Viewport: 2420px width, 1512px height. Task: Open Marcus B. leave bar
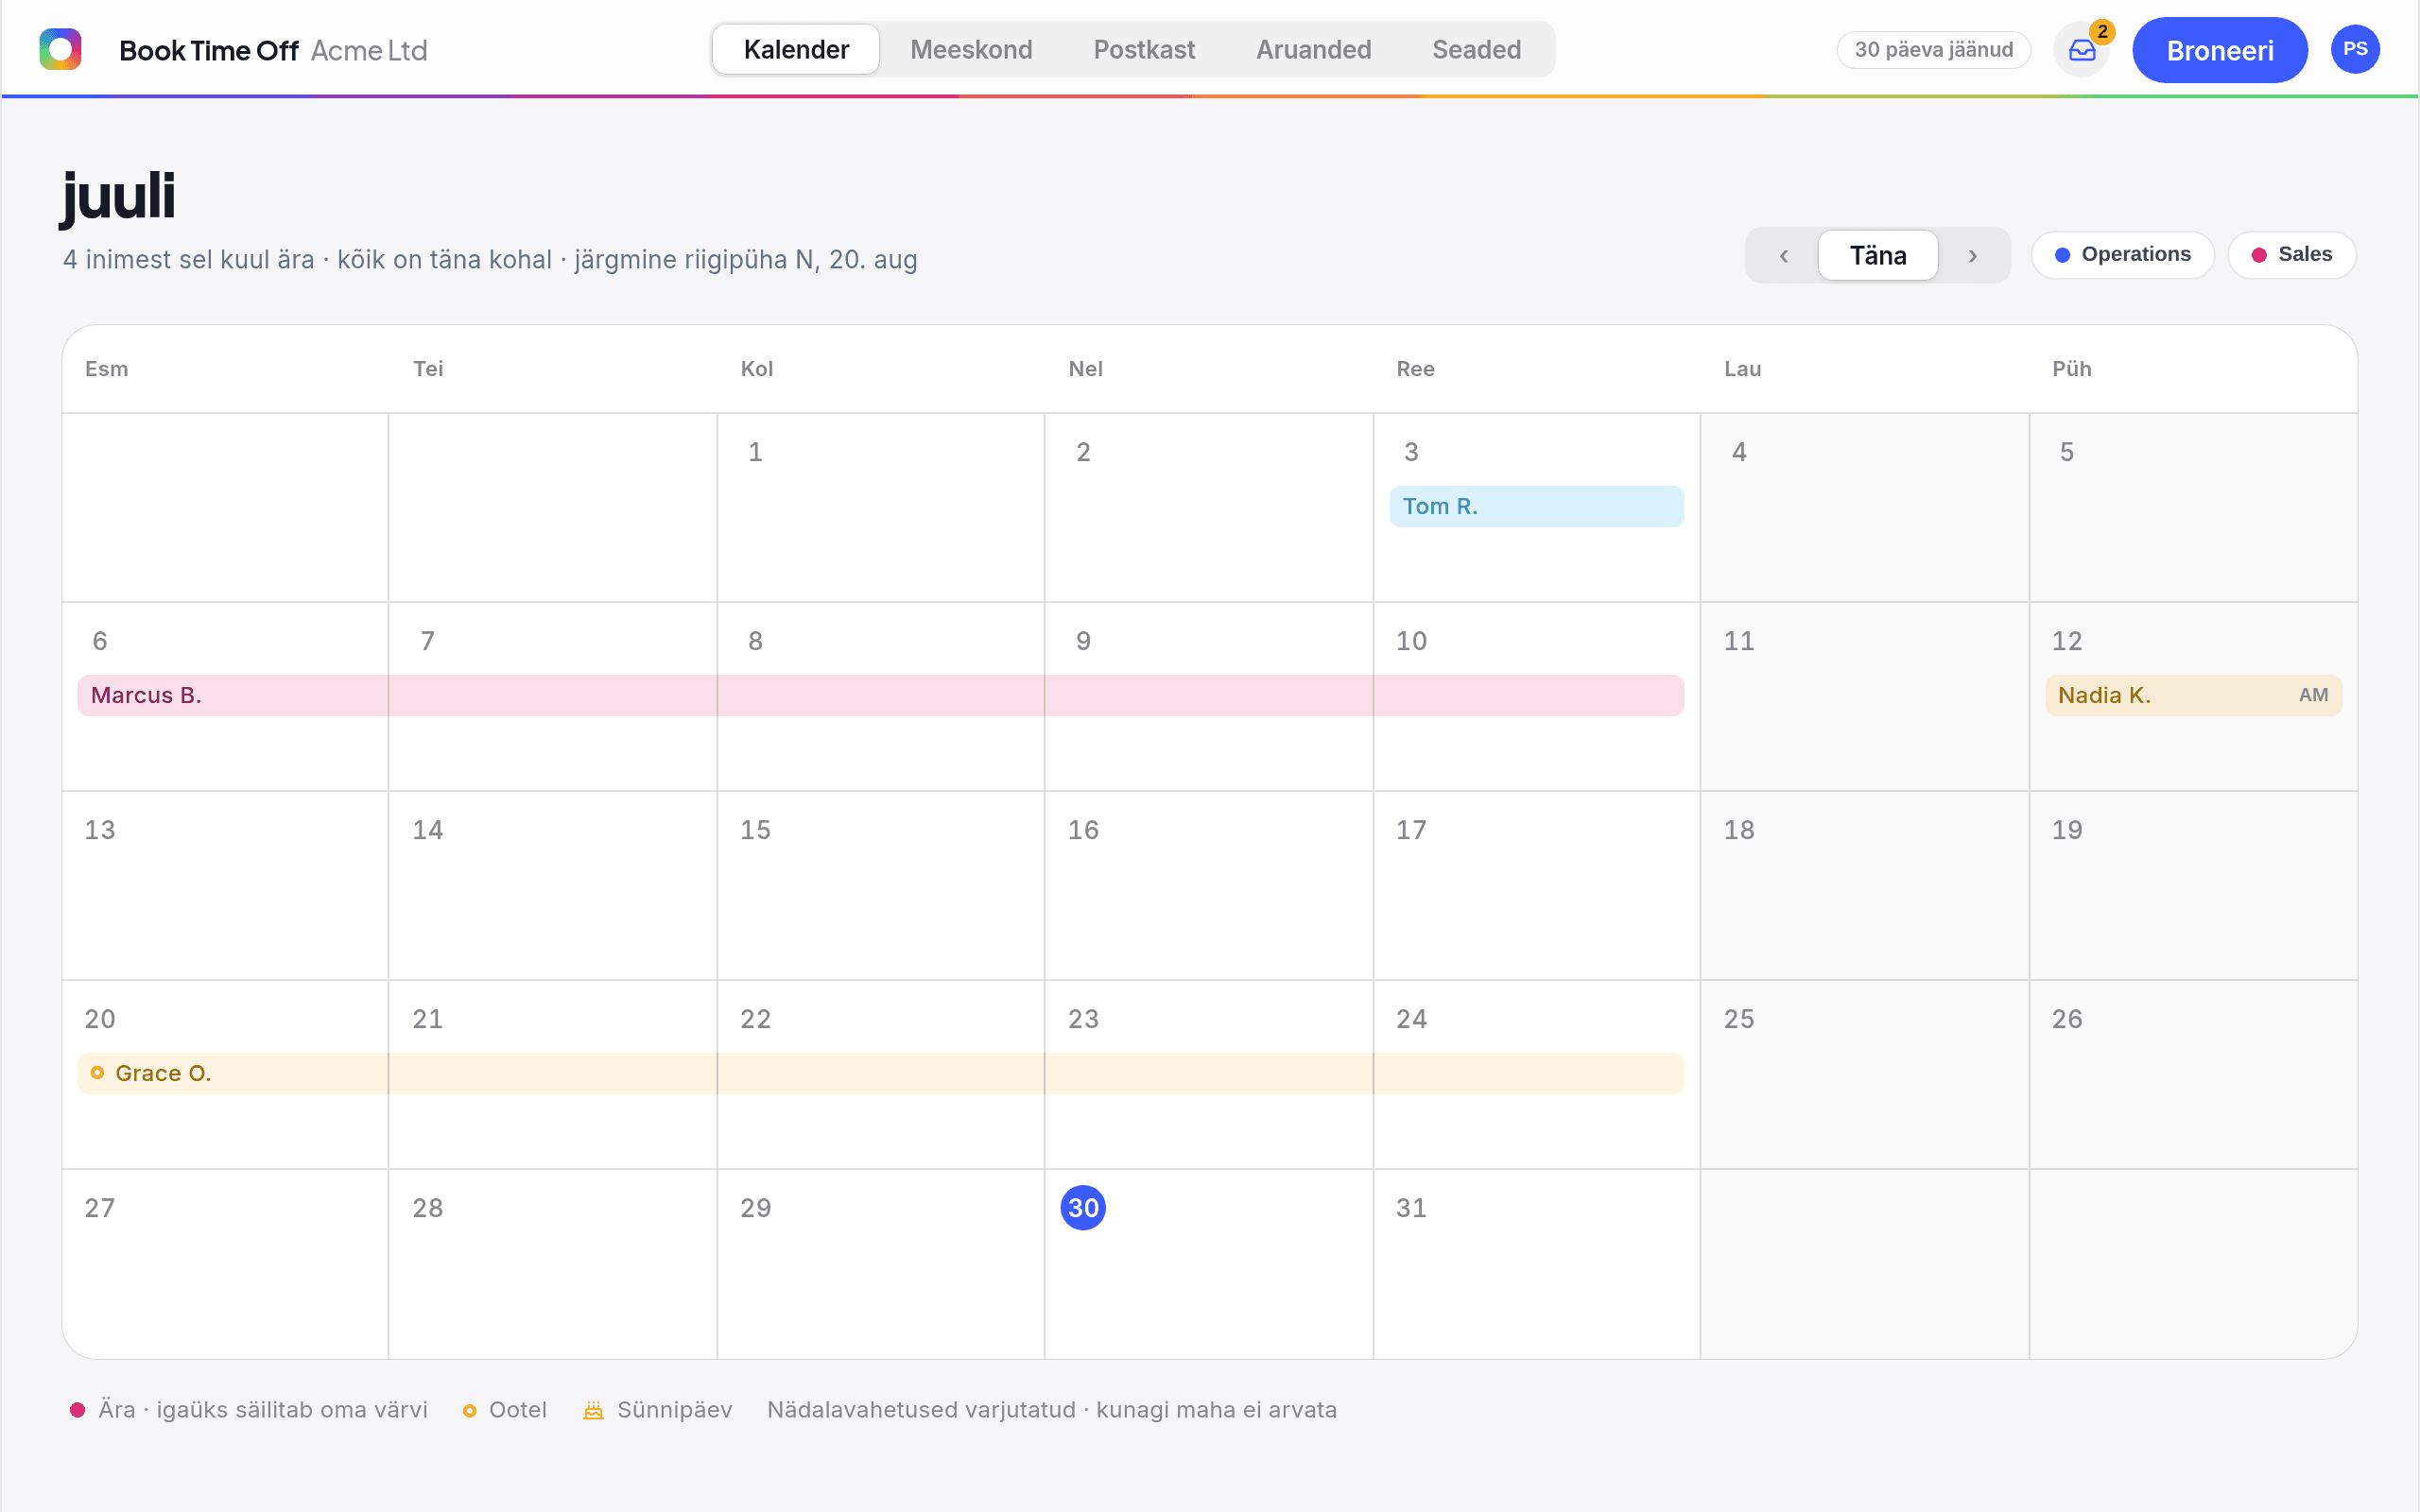[880, 696]
